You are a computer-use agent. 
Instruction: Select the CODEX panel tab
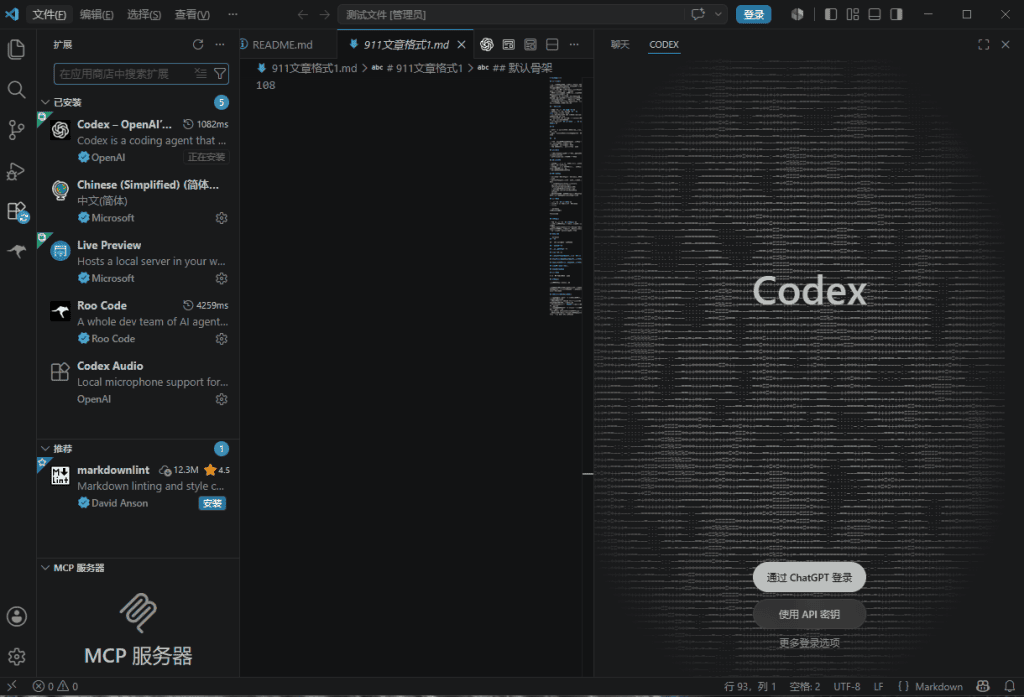[664, 44]
